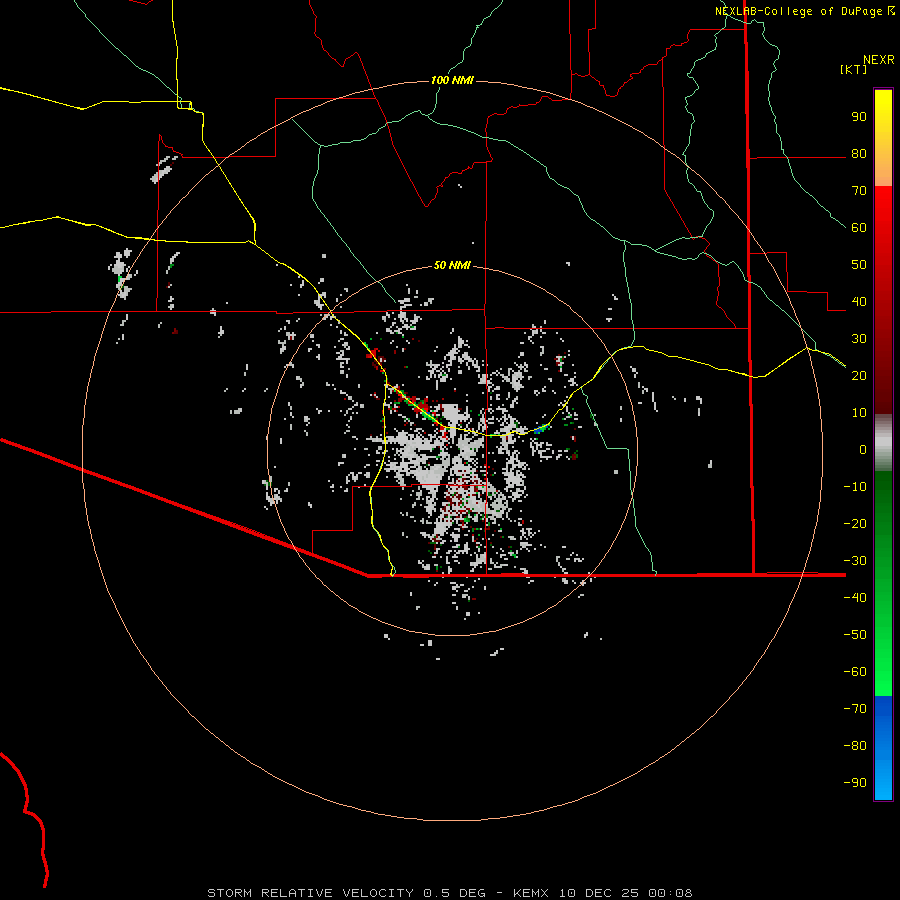Click the -20 value on the velocity scale
The height and width of the screenshot is (900, 900).
tap(855, 524)
